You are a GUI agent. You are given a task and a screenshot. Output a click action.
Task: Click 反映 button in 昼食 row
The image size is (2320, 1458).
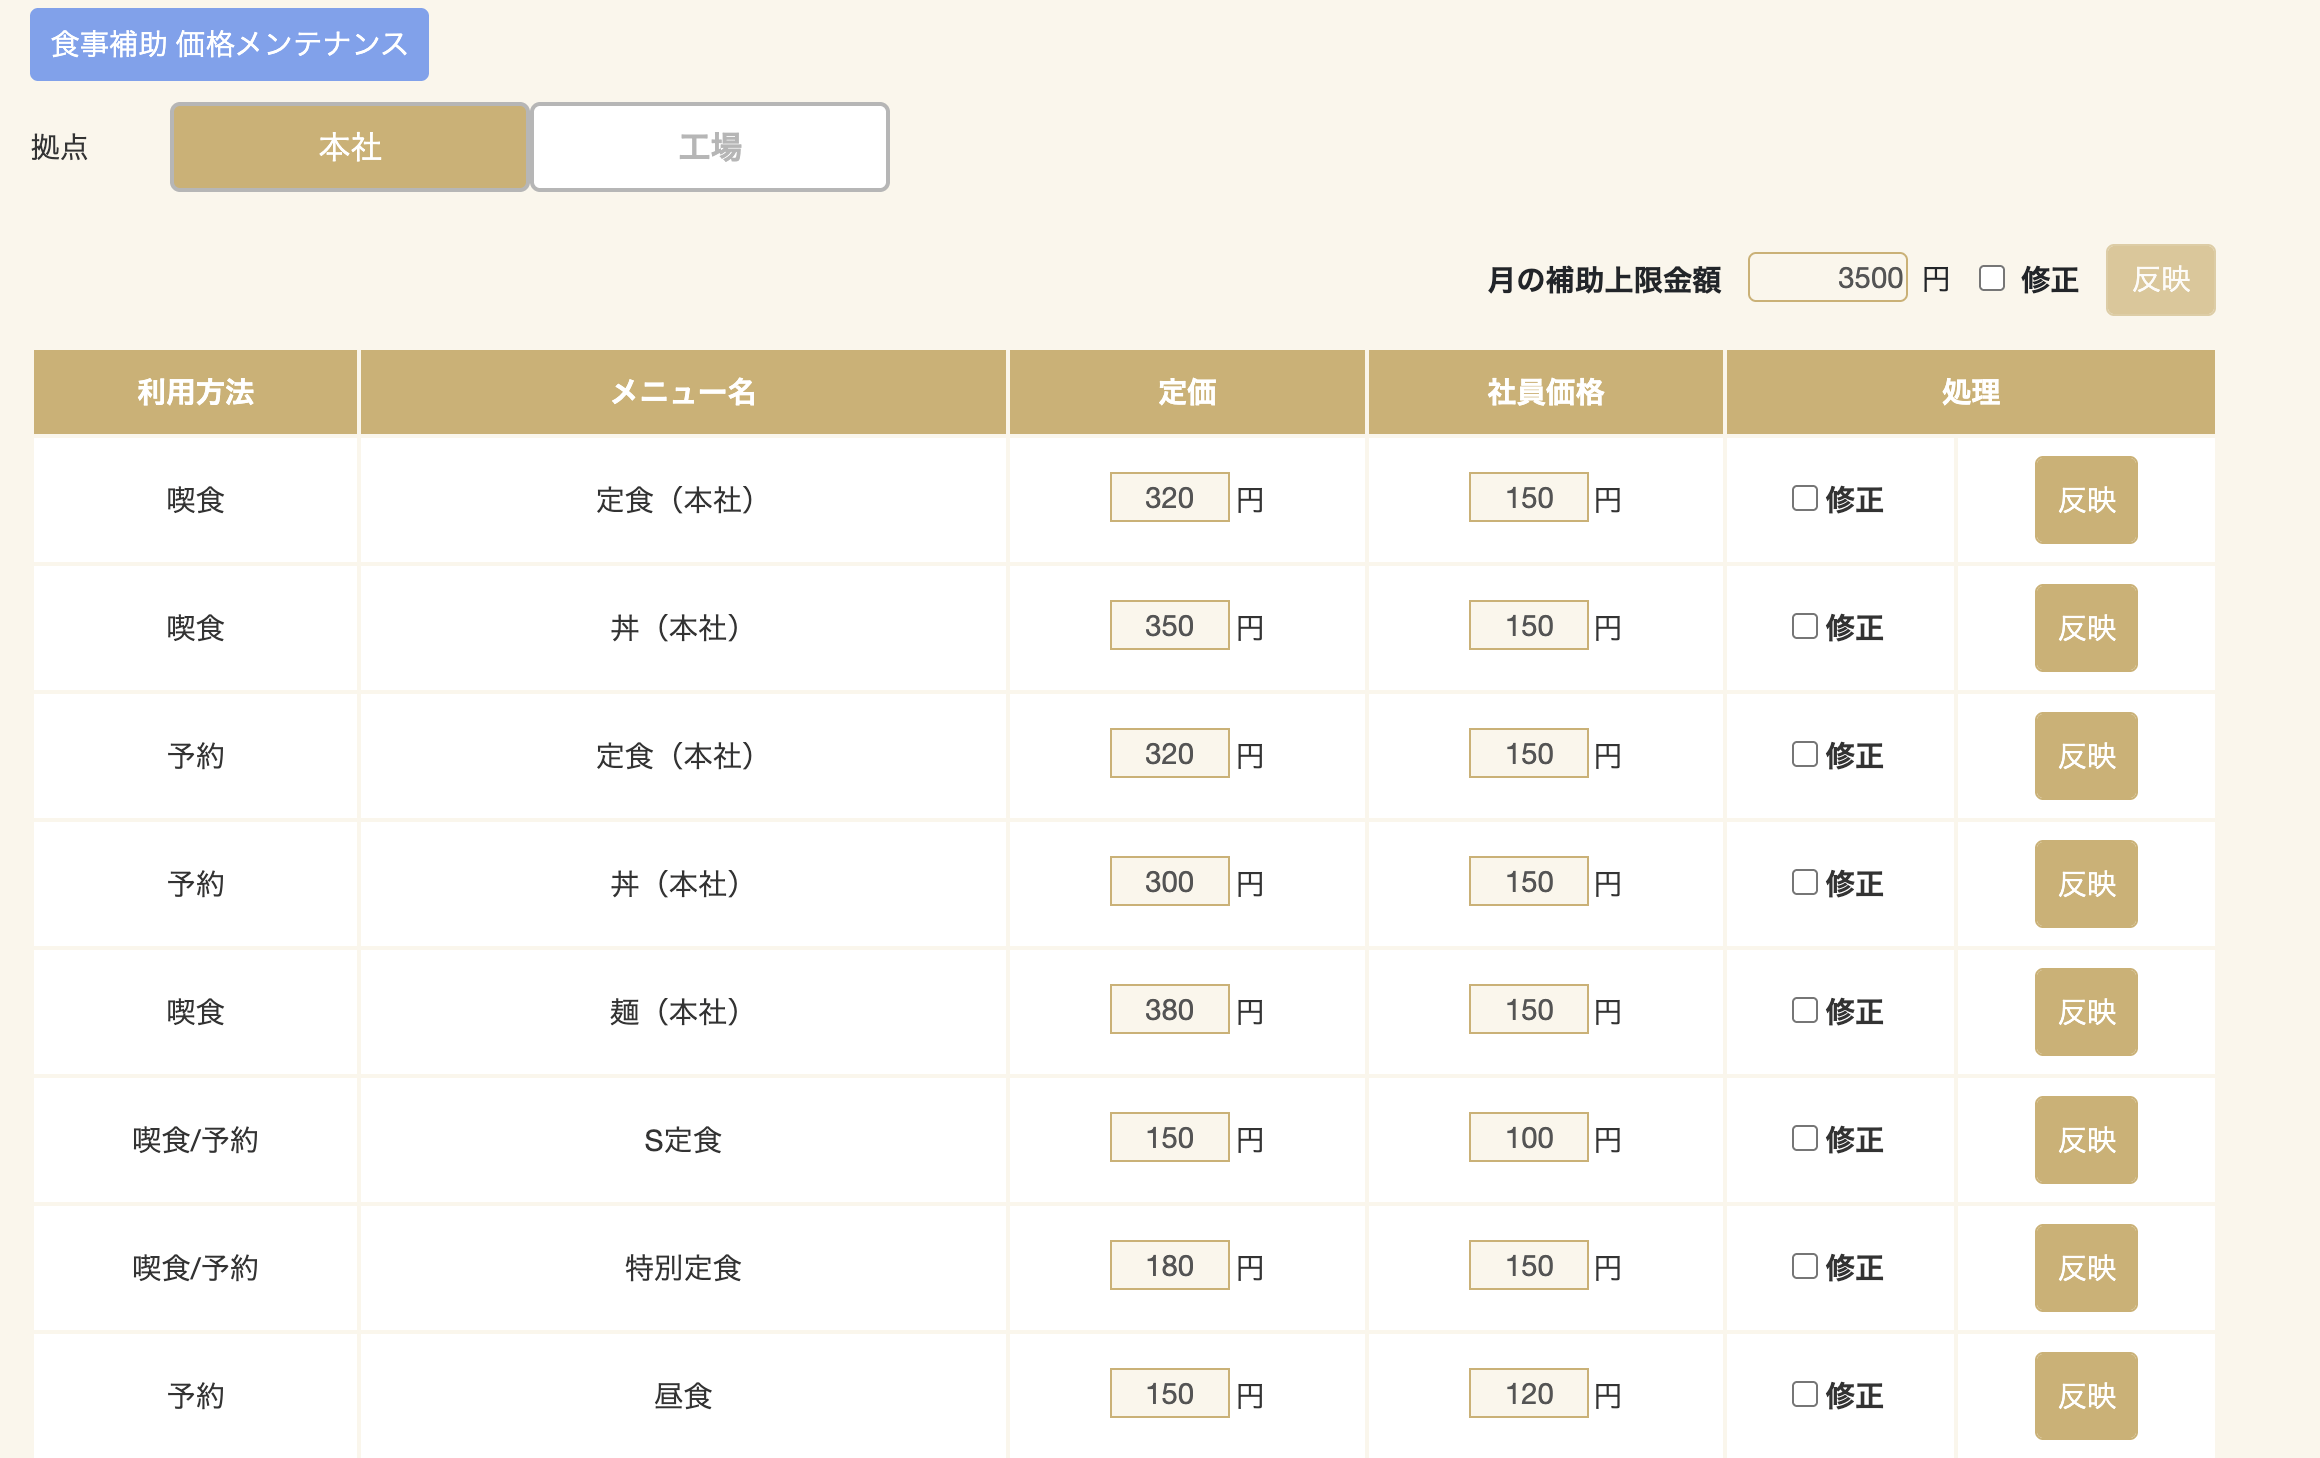[2085, 1396]
